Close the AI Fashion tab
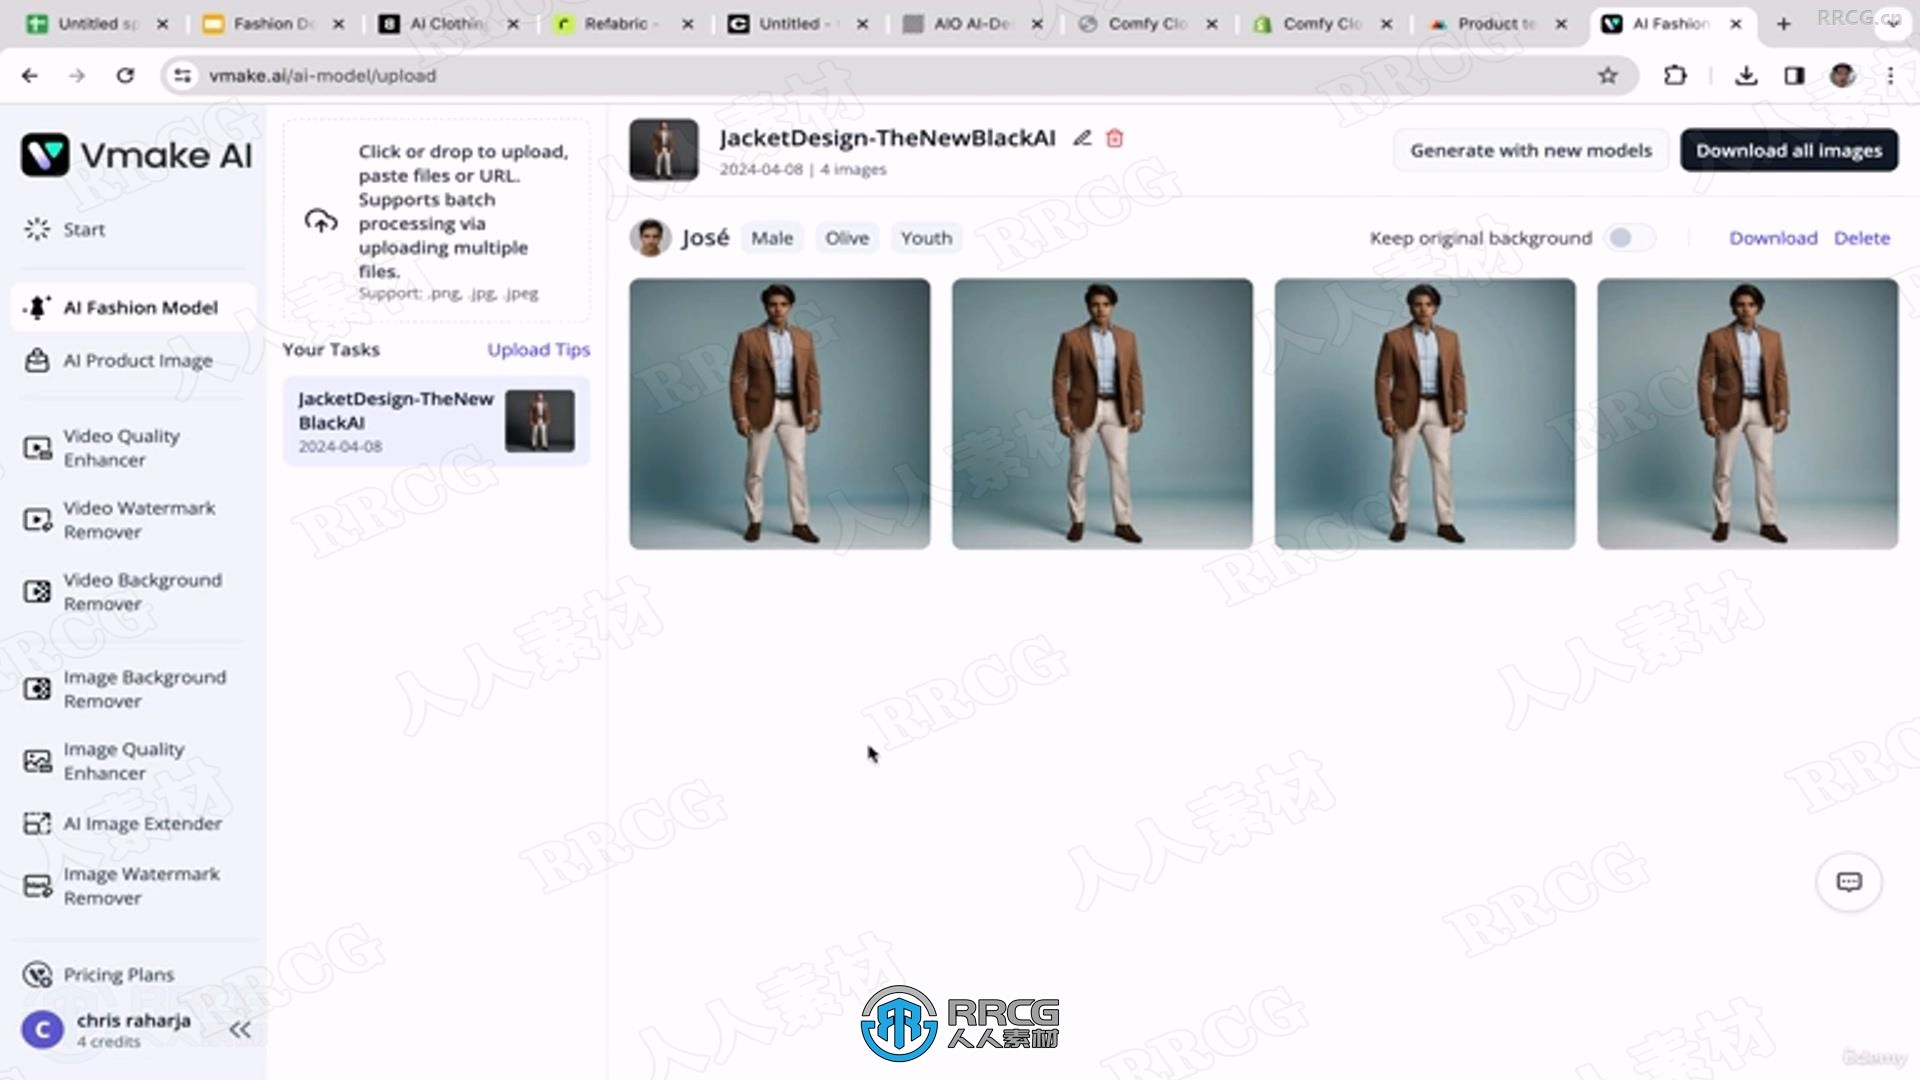 tap(1736, 23)
